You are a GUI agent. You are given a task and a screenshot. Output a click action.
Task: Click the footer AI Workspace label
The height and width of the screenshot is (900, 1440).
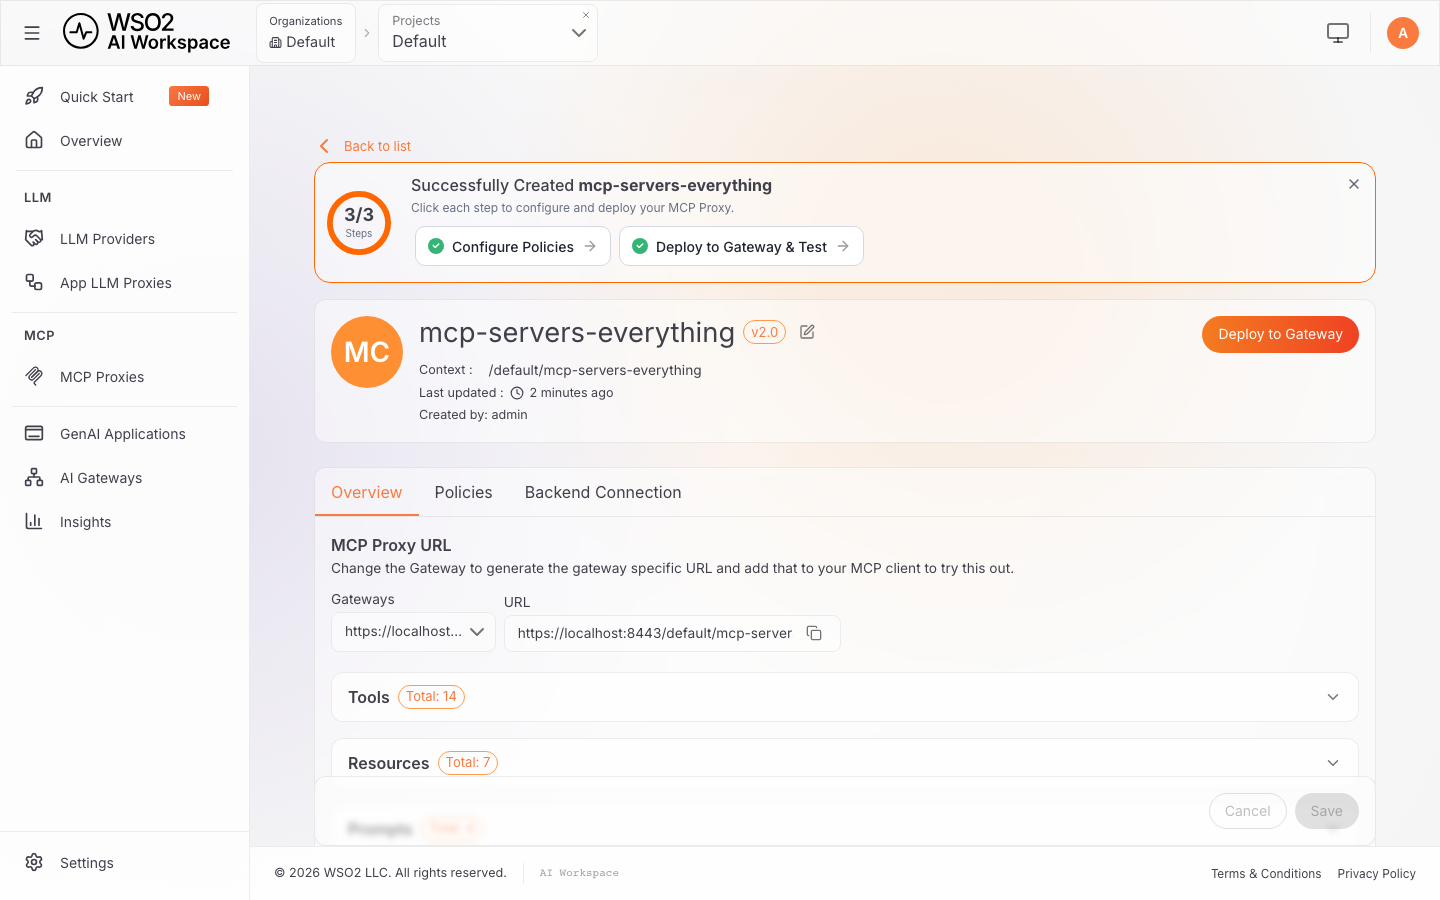pos(579,873)
